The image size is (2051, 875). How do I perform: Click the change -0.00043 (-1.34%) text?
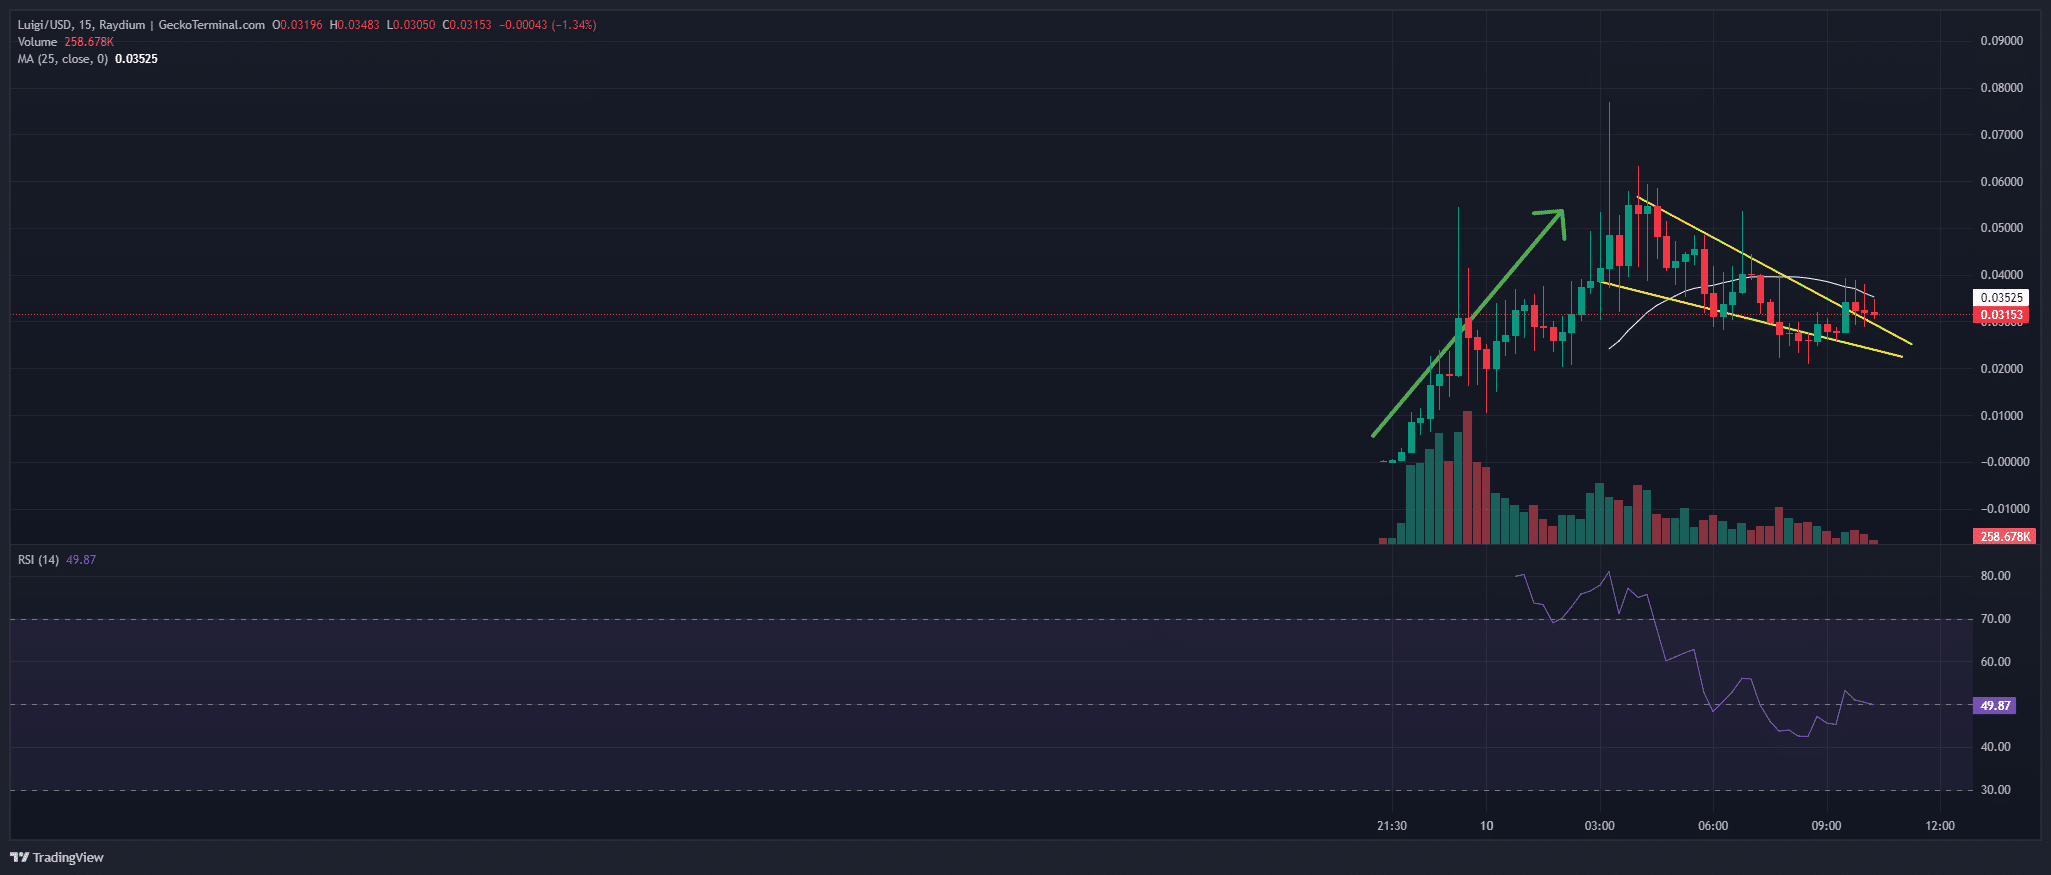pyautogui.click(x=548, y=25)
